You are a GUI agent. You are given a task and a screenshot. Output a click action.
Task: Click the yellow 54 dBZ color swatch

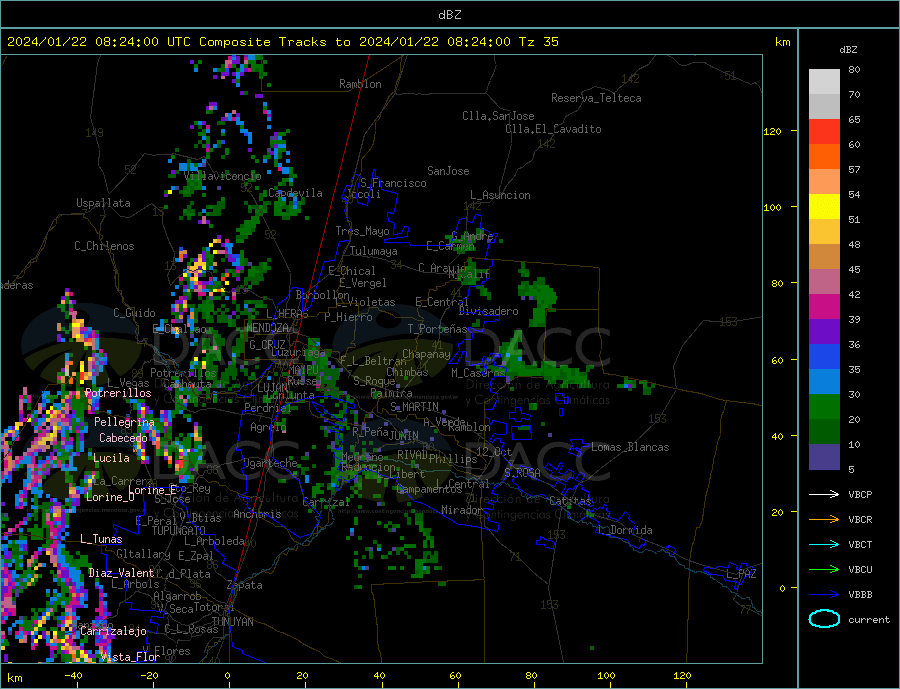pyautogui.click(x=824, y=207)
